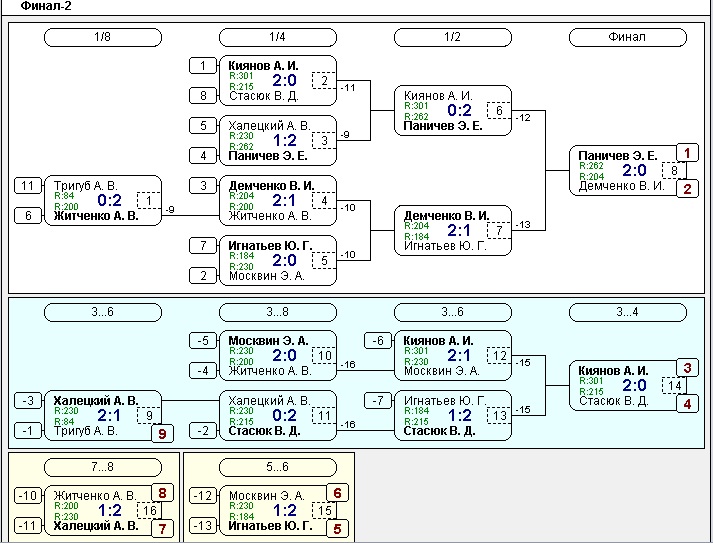The image size is (713, 543).
Task: Click red place box 1 for Паничев
Action: [x=688, y=153]
